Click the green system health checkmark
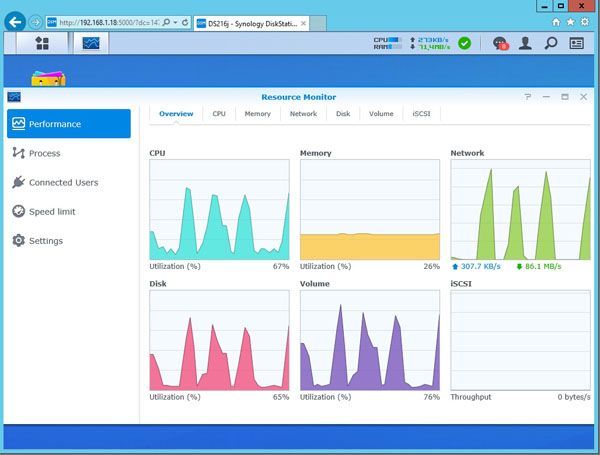 pos(465,43)
